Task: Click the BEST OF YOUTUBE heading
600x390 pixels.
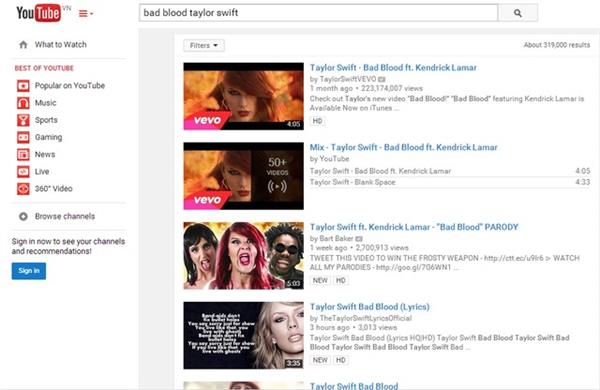Action: click(44, 68)
